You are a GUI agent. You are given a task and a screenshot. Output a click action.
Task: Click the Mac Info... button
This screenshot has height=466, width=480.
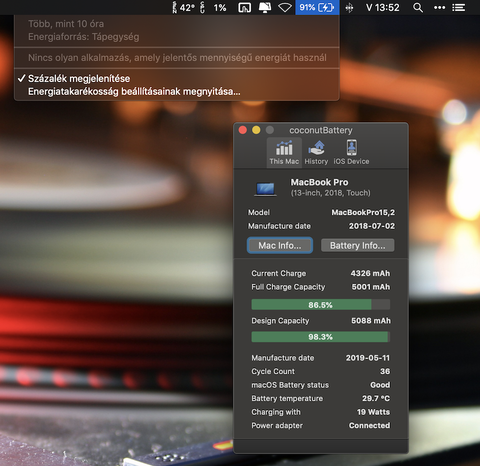coord(280,245)
